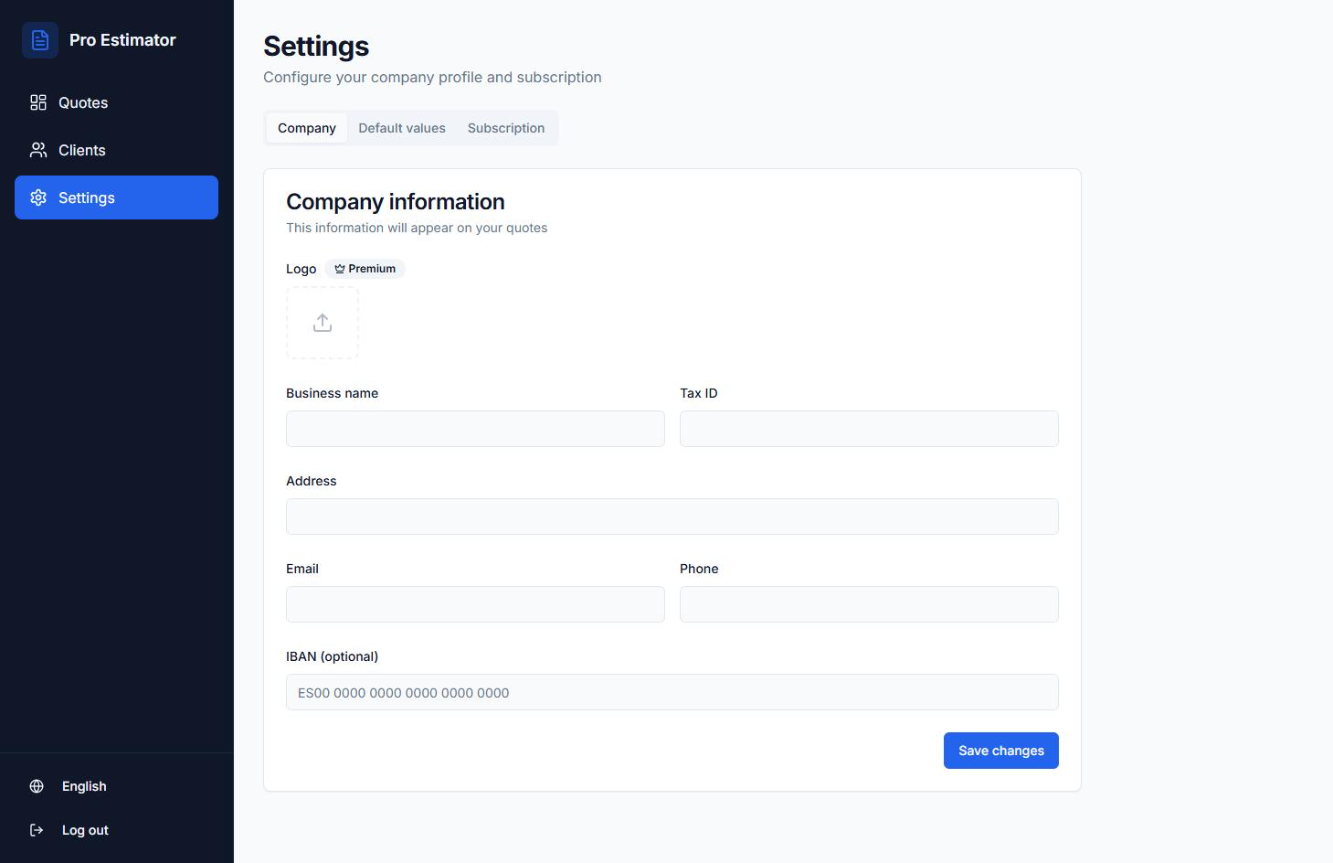Click the Log out arrow icon

click(x=37, y=830)
